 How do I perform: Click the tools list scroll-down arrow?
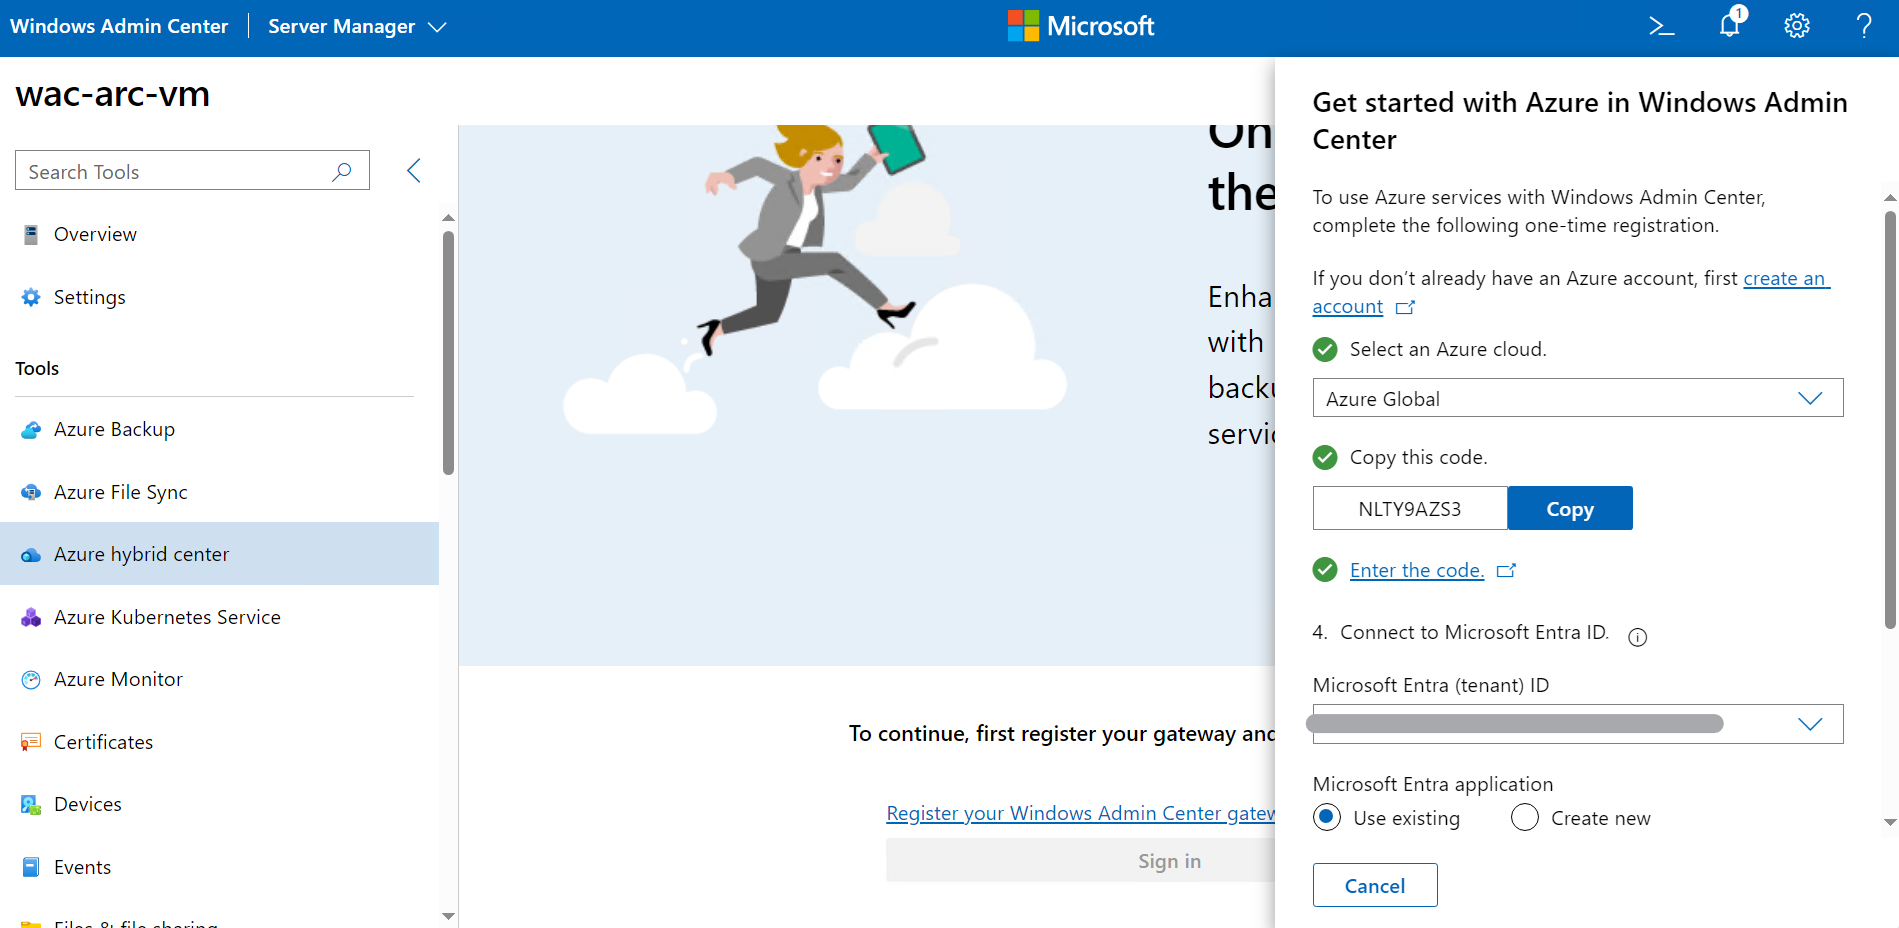point(448,915)
